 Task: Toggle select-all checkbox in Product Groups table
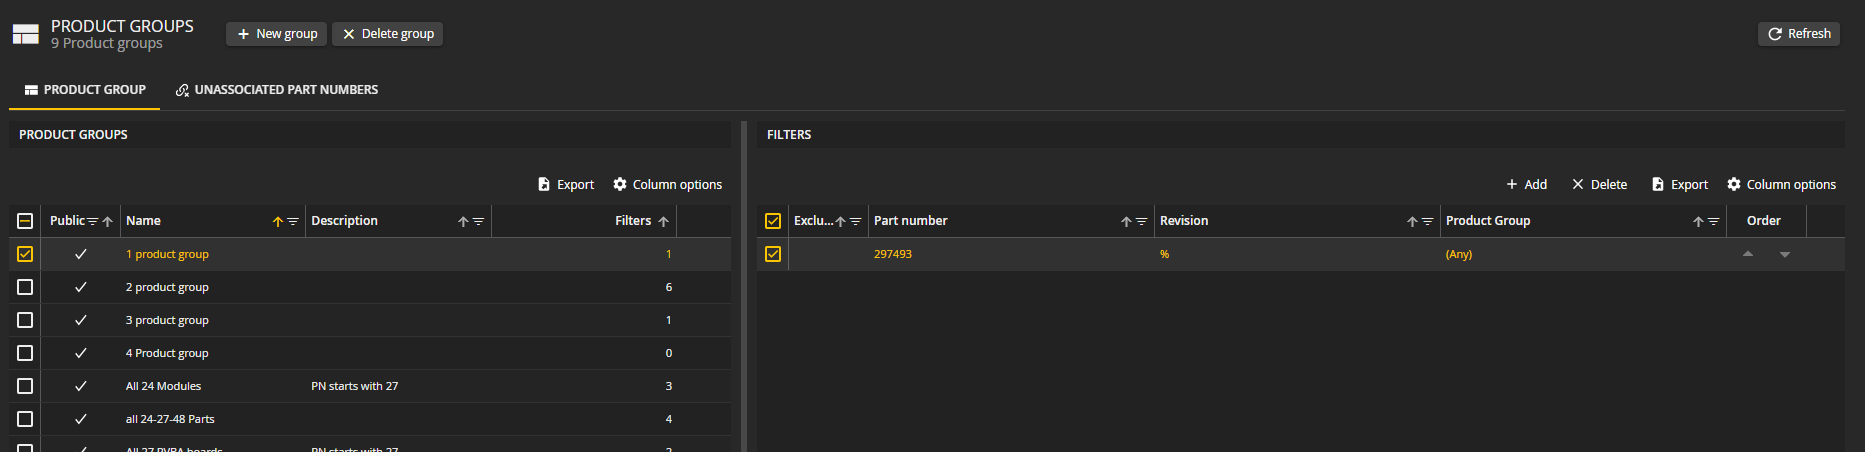point(25,221)
